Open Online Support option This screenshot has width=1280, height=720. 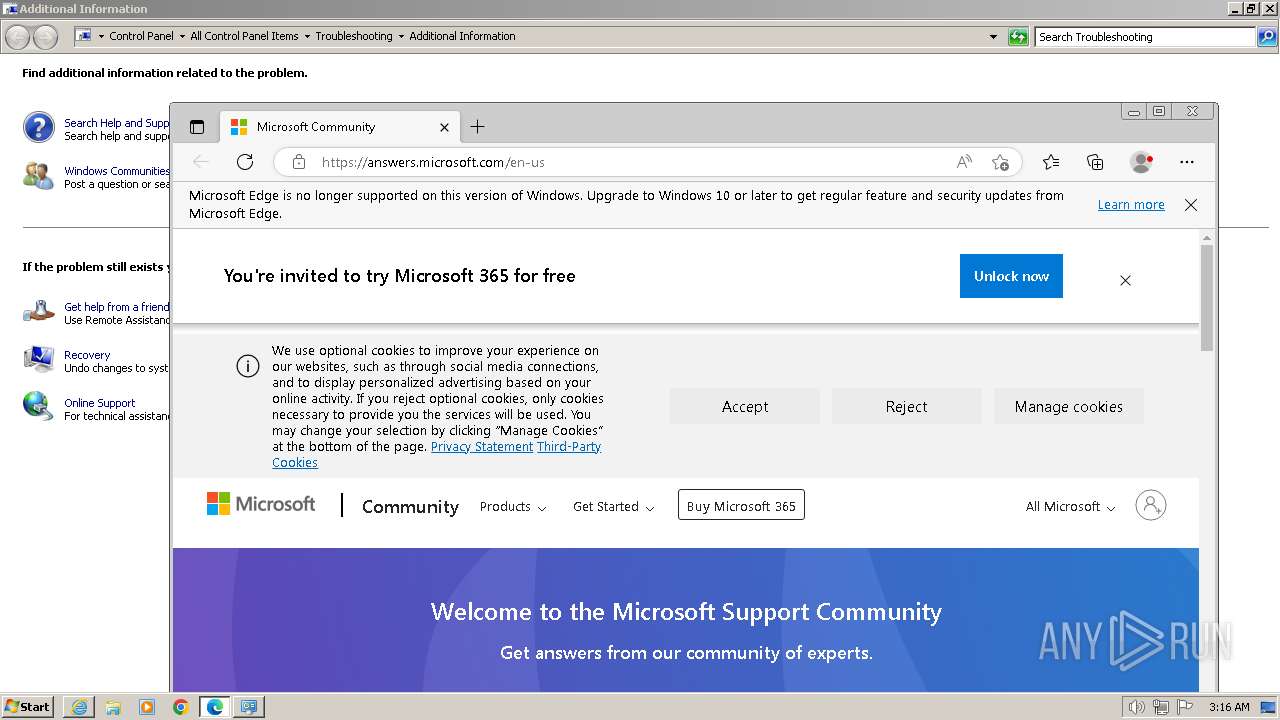tap(99, 403)
